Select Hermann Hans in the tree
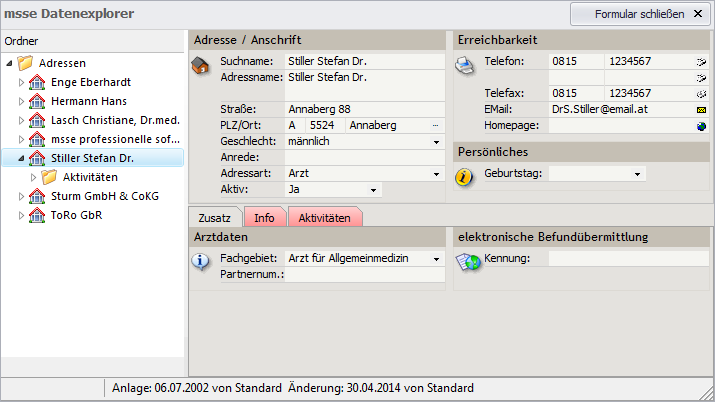This screenshot has width=715, height=402. coord(89,101)
